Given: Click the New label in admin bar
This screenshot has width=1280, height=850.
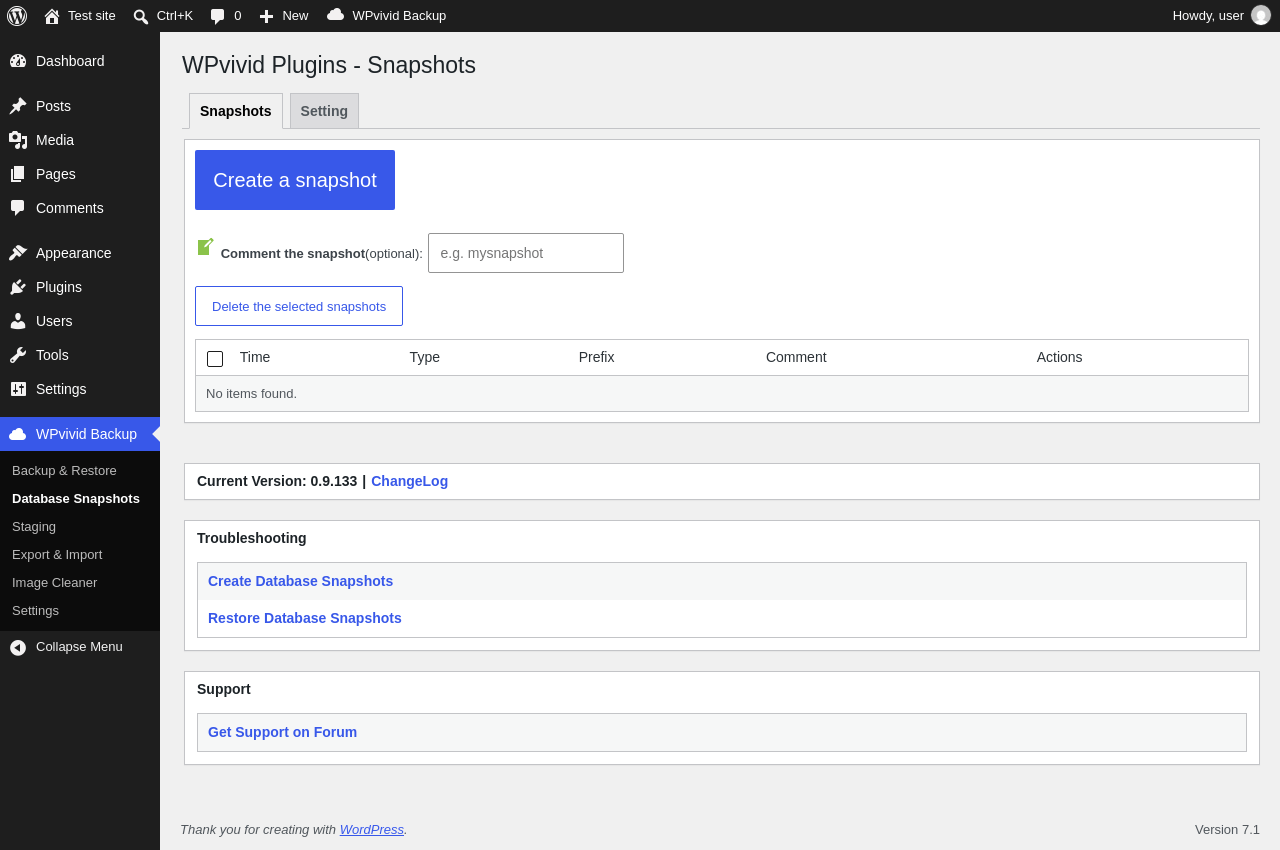Looking at the screenshot, I should [295, 15].
